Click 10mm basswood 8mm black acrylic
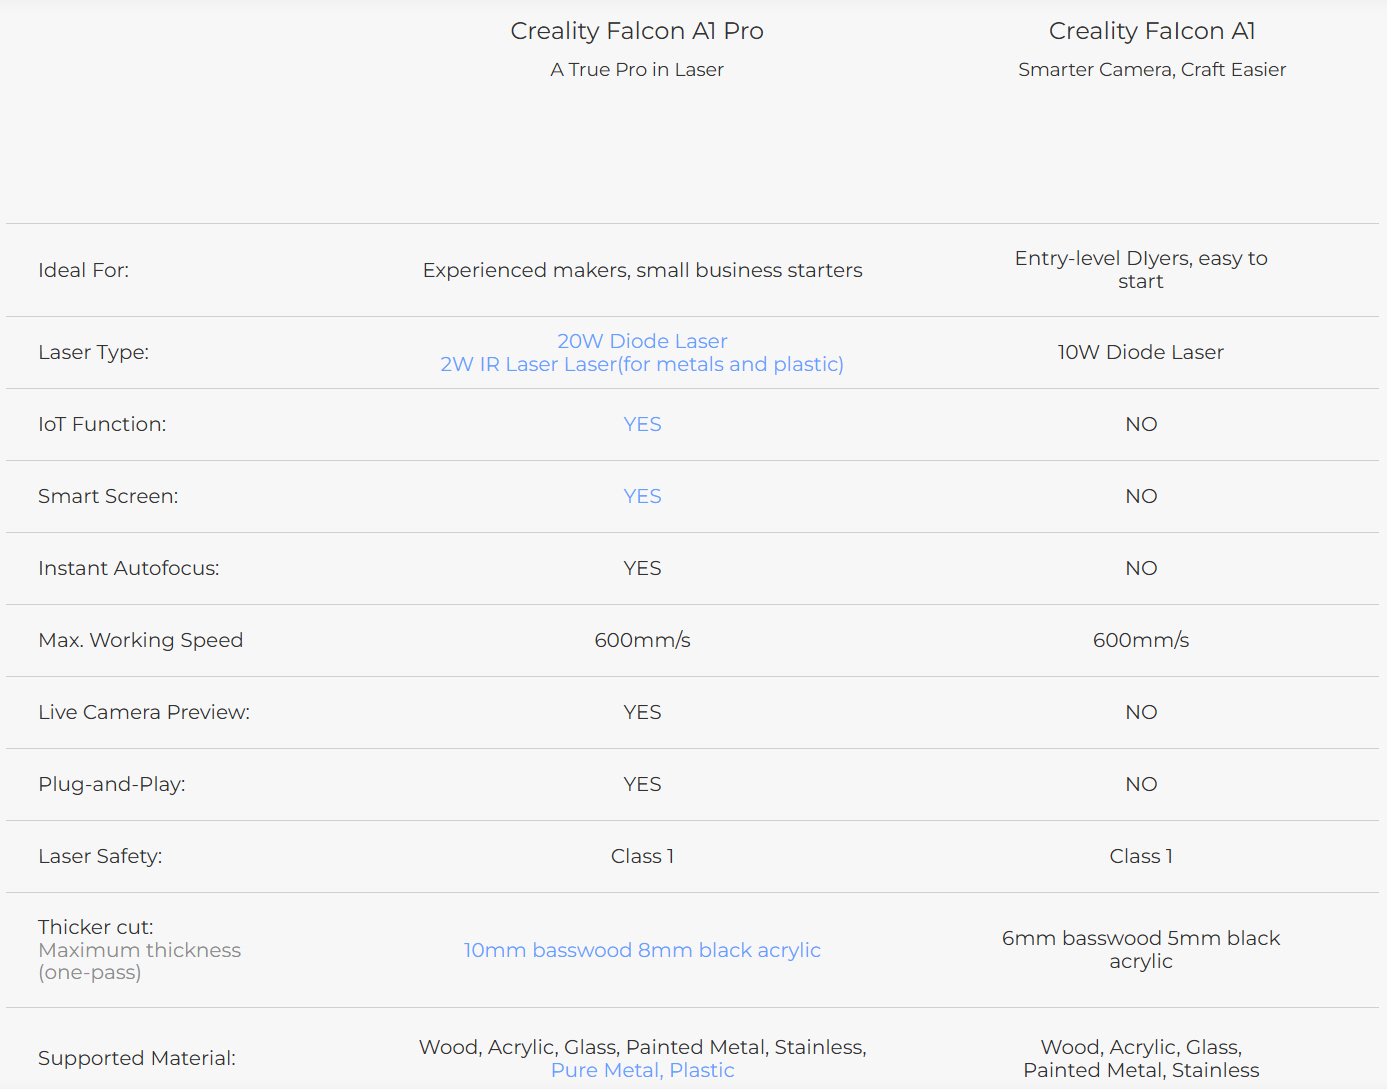This screenshot has width=1387, height=1089. coord(642,950)
